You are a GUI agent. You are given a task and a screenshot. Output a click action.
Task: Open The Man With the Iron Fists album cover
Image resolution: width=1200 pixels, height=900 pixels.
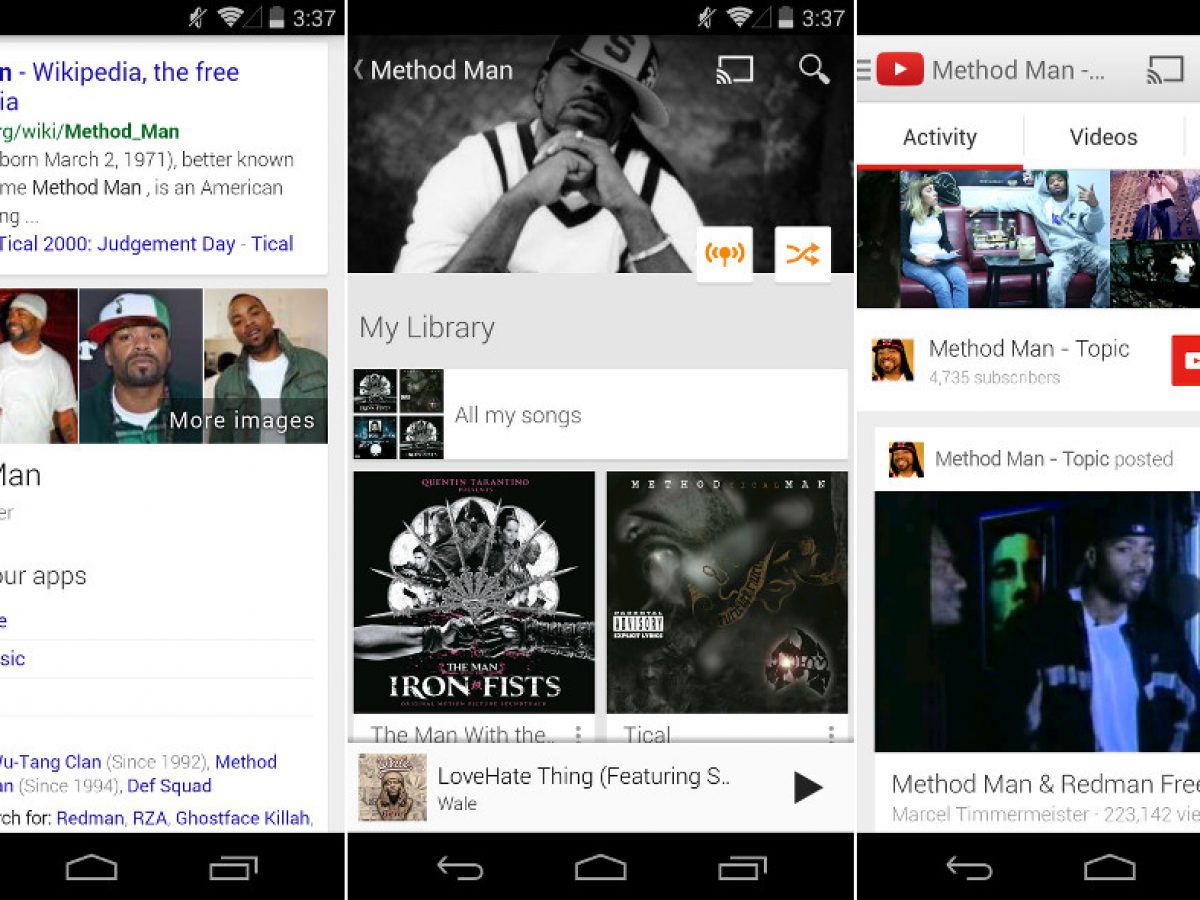coord(474,592)
